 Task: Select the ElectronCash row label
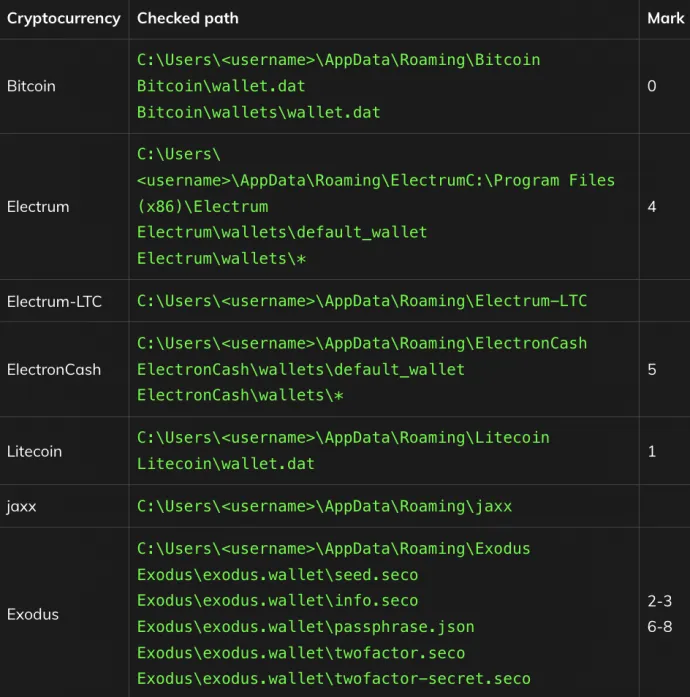54,370
